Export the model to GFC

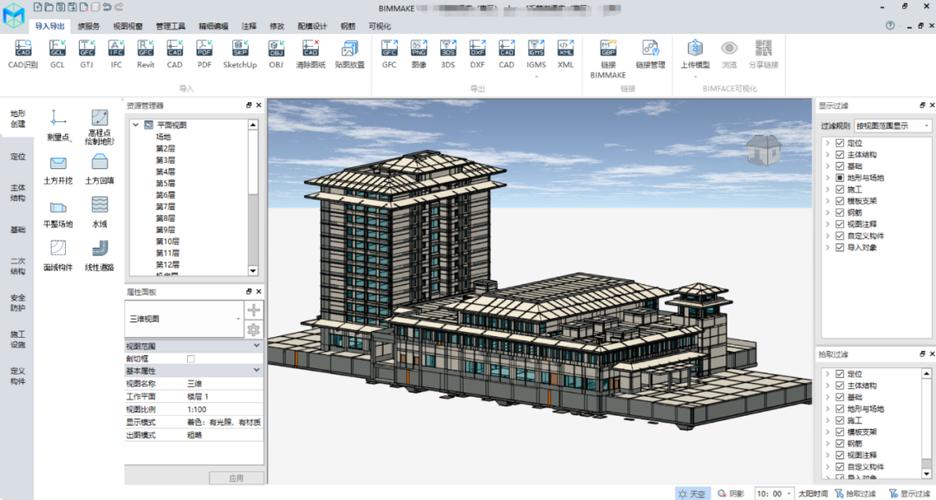(389, 54)
